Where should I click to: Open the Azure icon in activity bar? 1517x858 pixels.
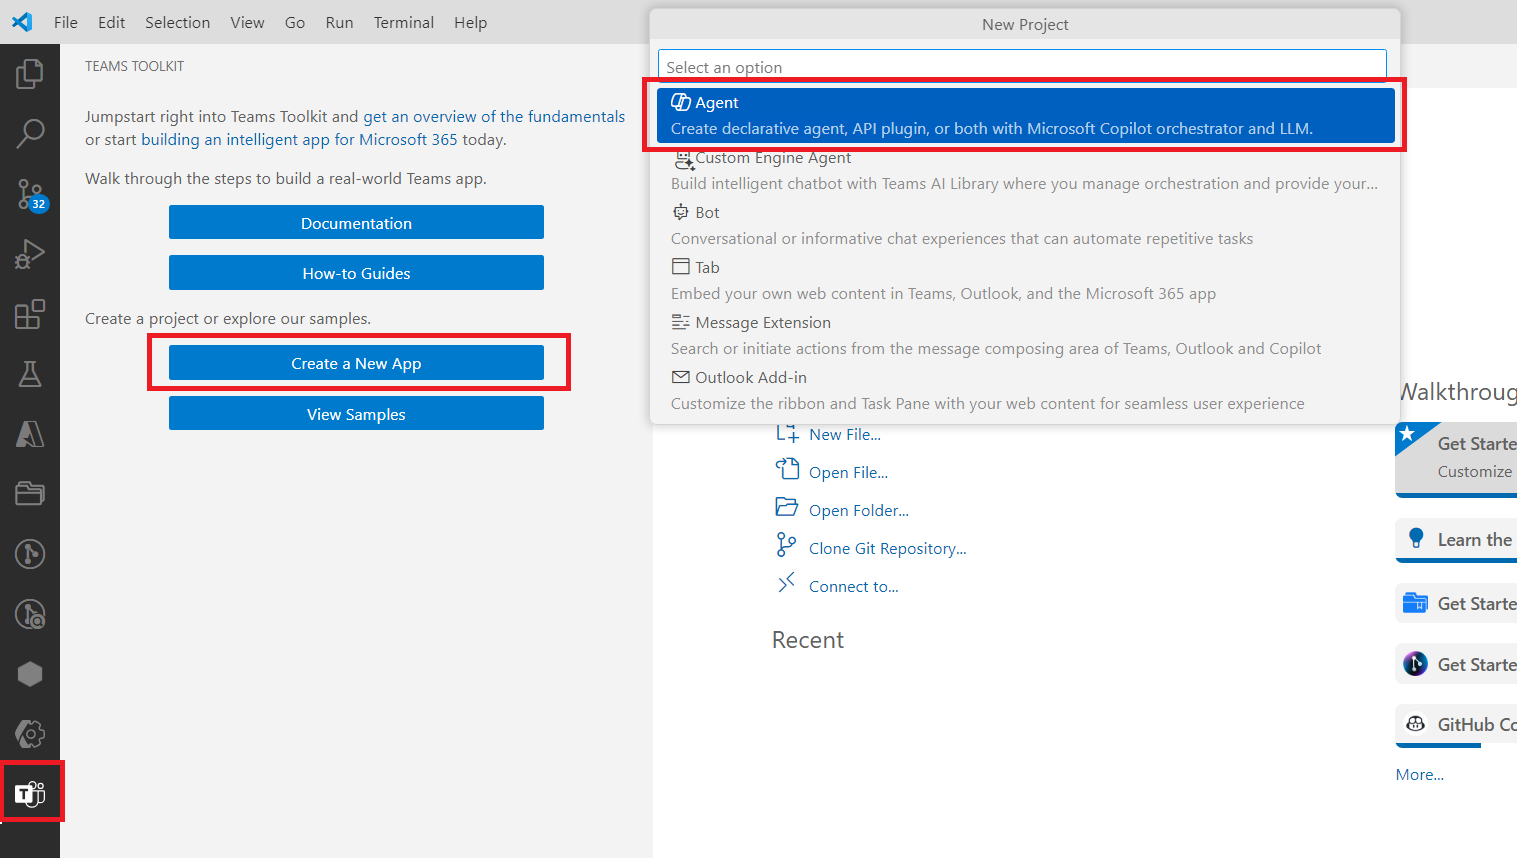pos(30,434)
